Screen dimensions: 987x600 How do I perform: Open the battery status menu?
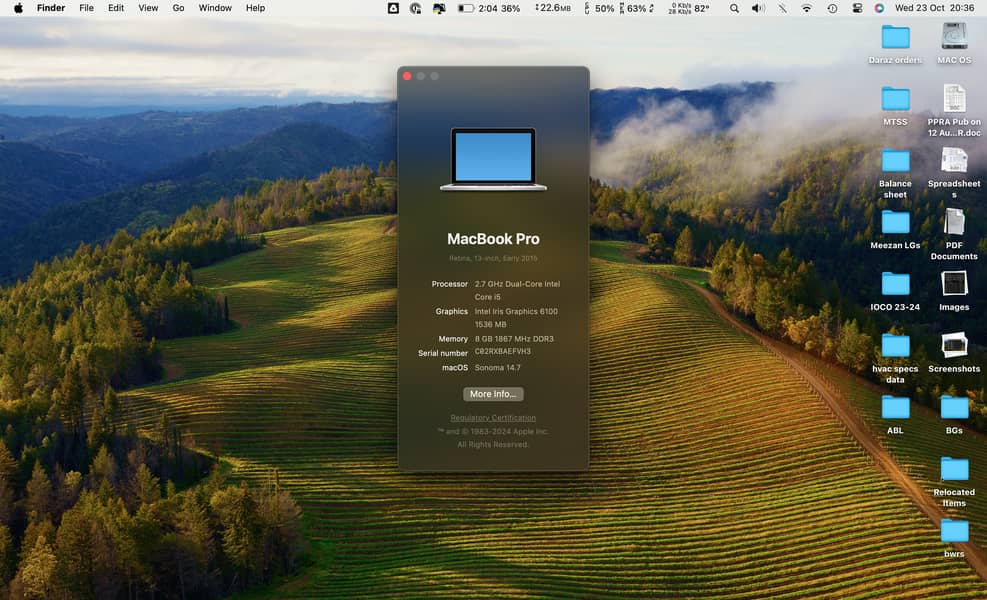466,8
